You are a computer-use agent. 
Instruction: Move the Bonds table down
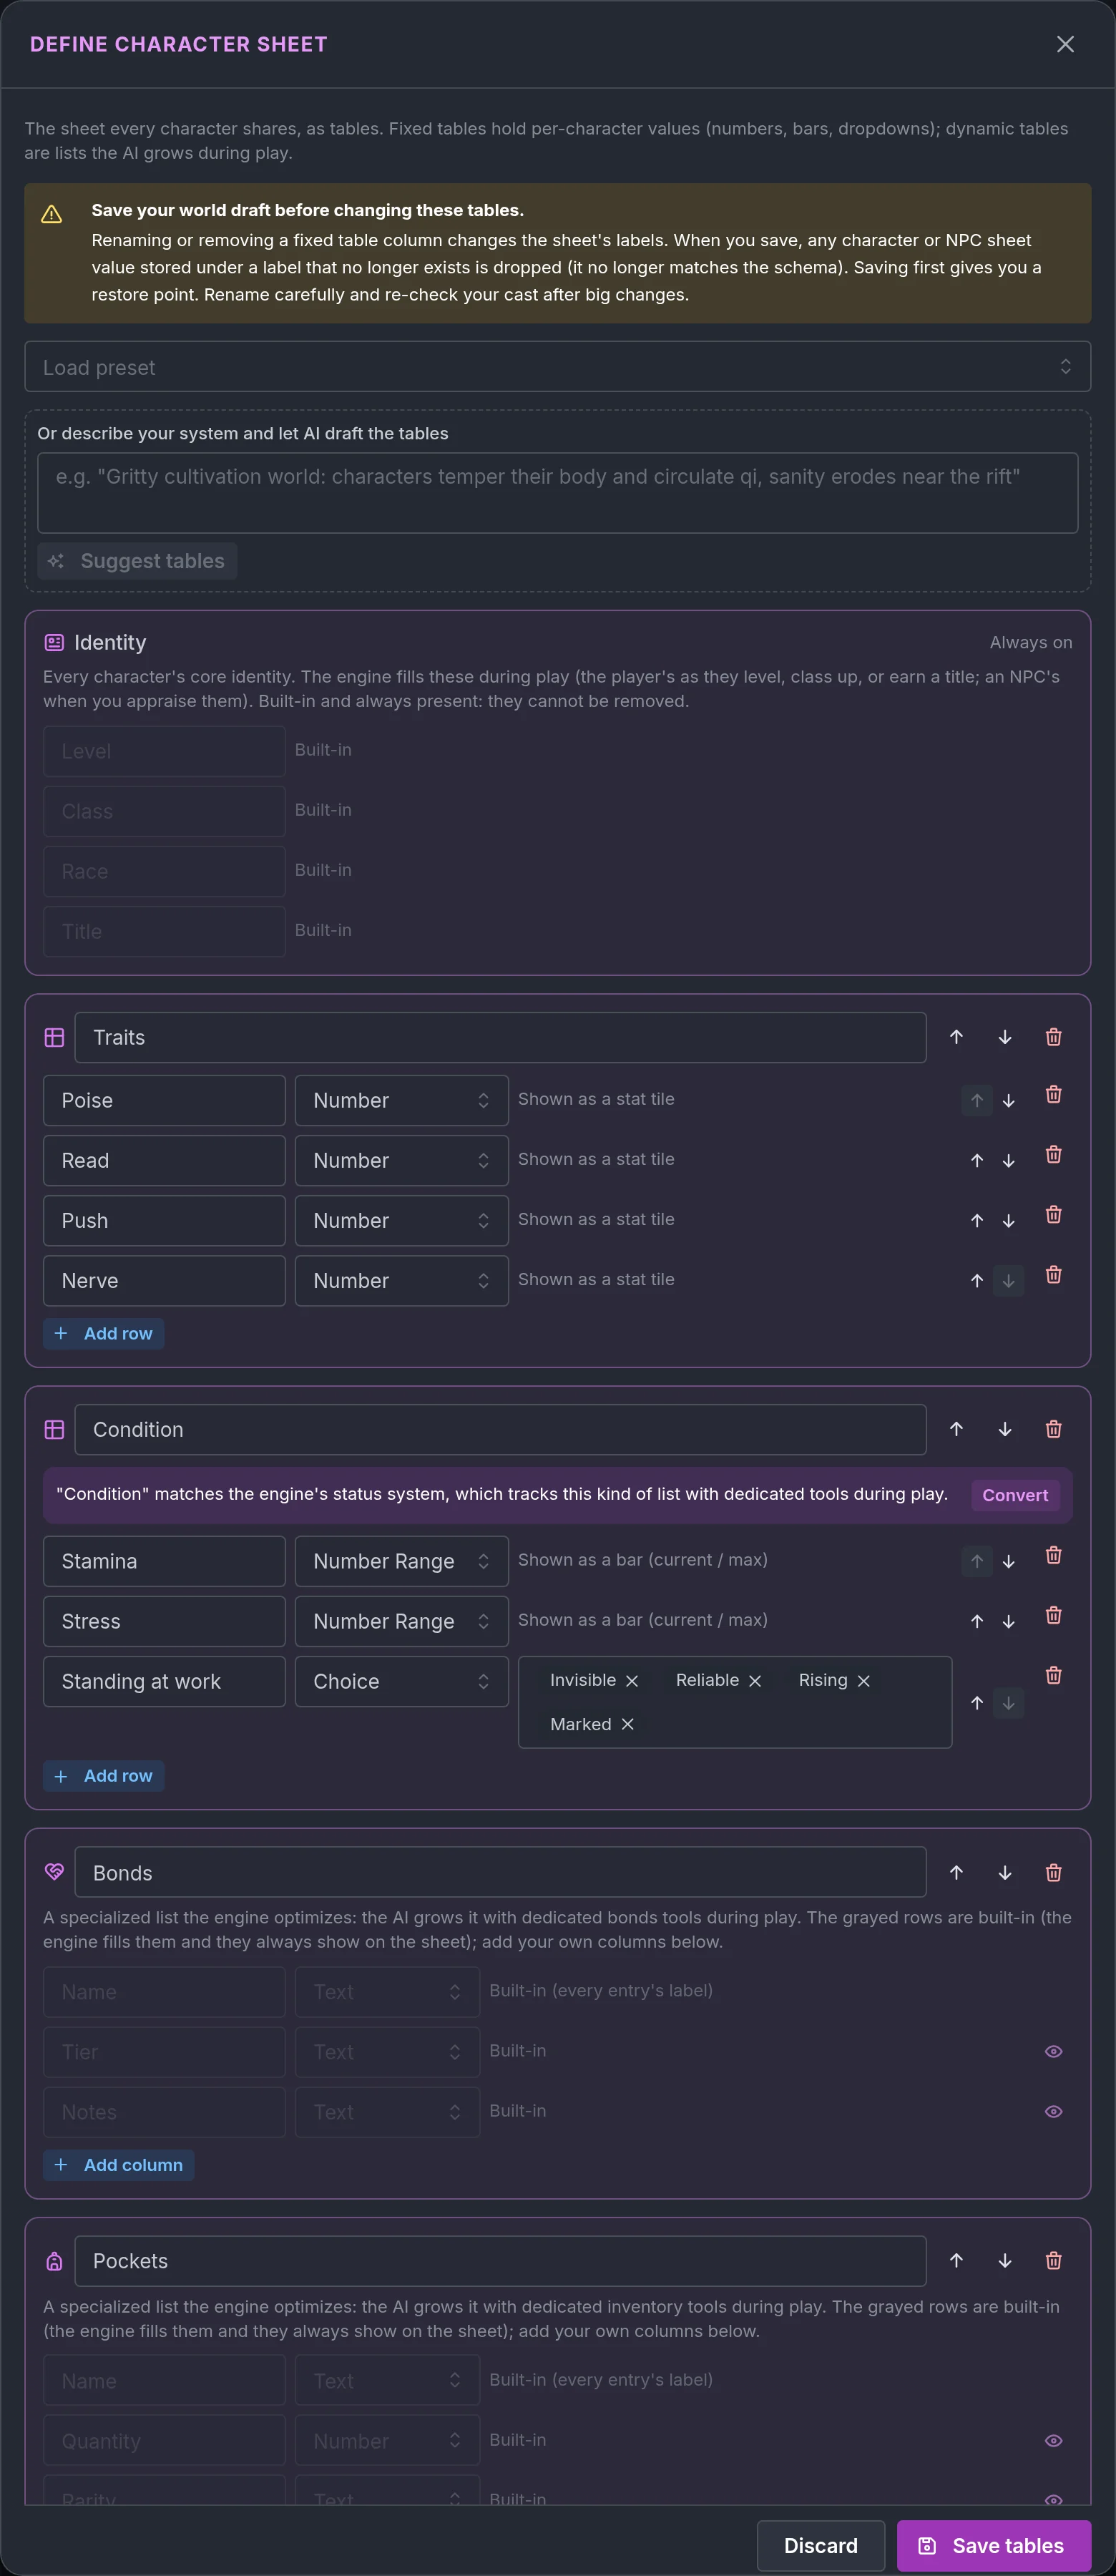[x=1005, y=1872]
